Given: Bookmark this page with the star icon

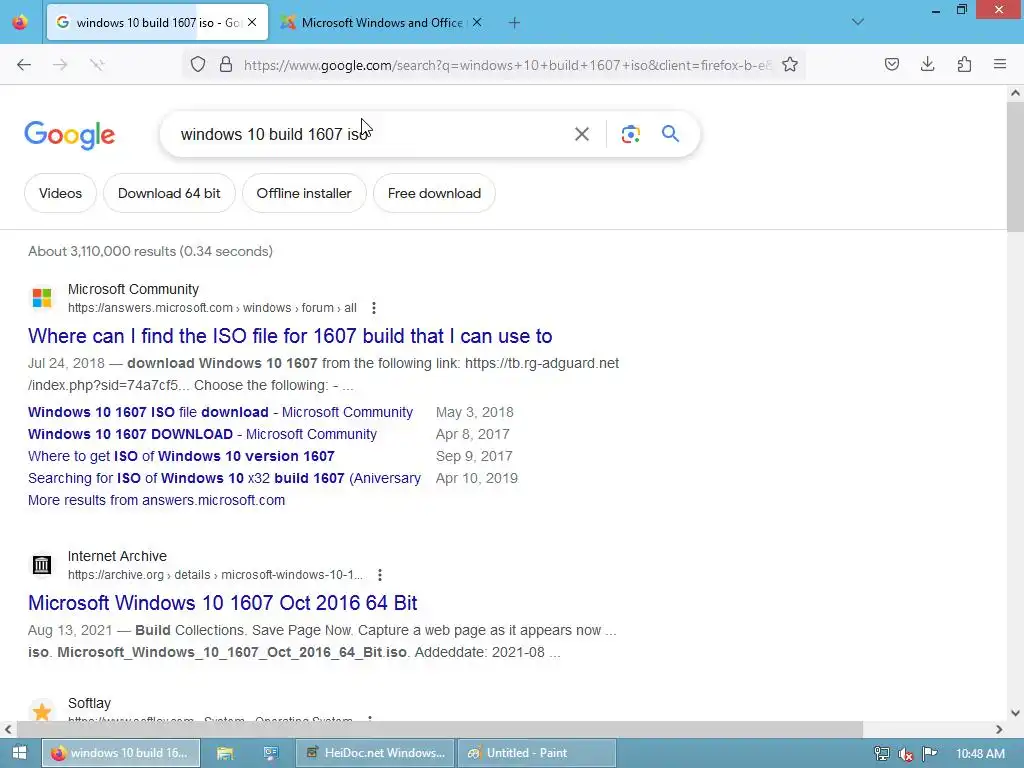Looking at the screenshot, I should point(790,64).
